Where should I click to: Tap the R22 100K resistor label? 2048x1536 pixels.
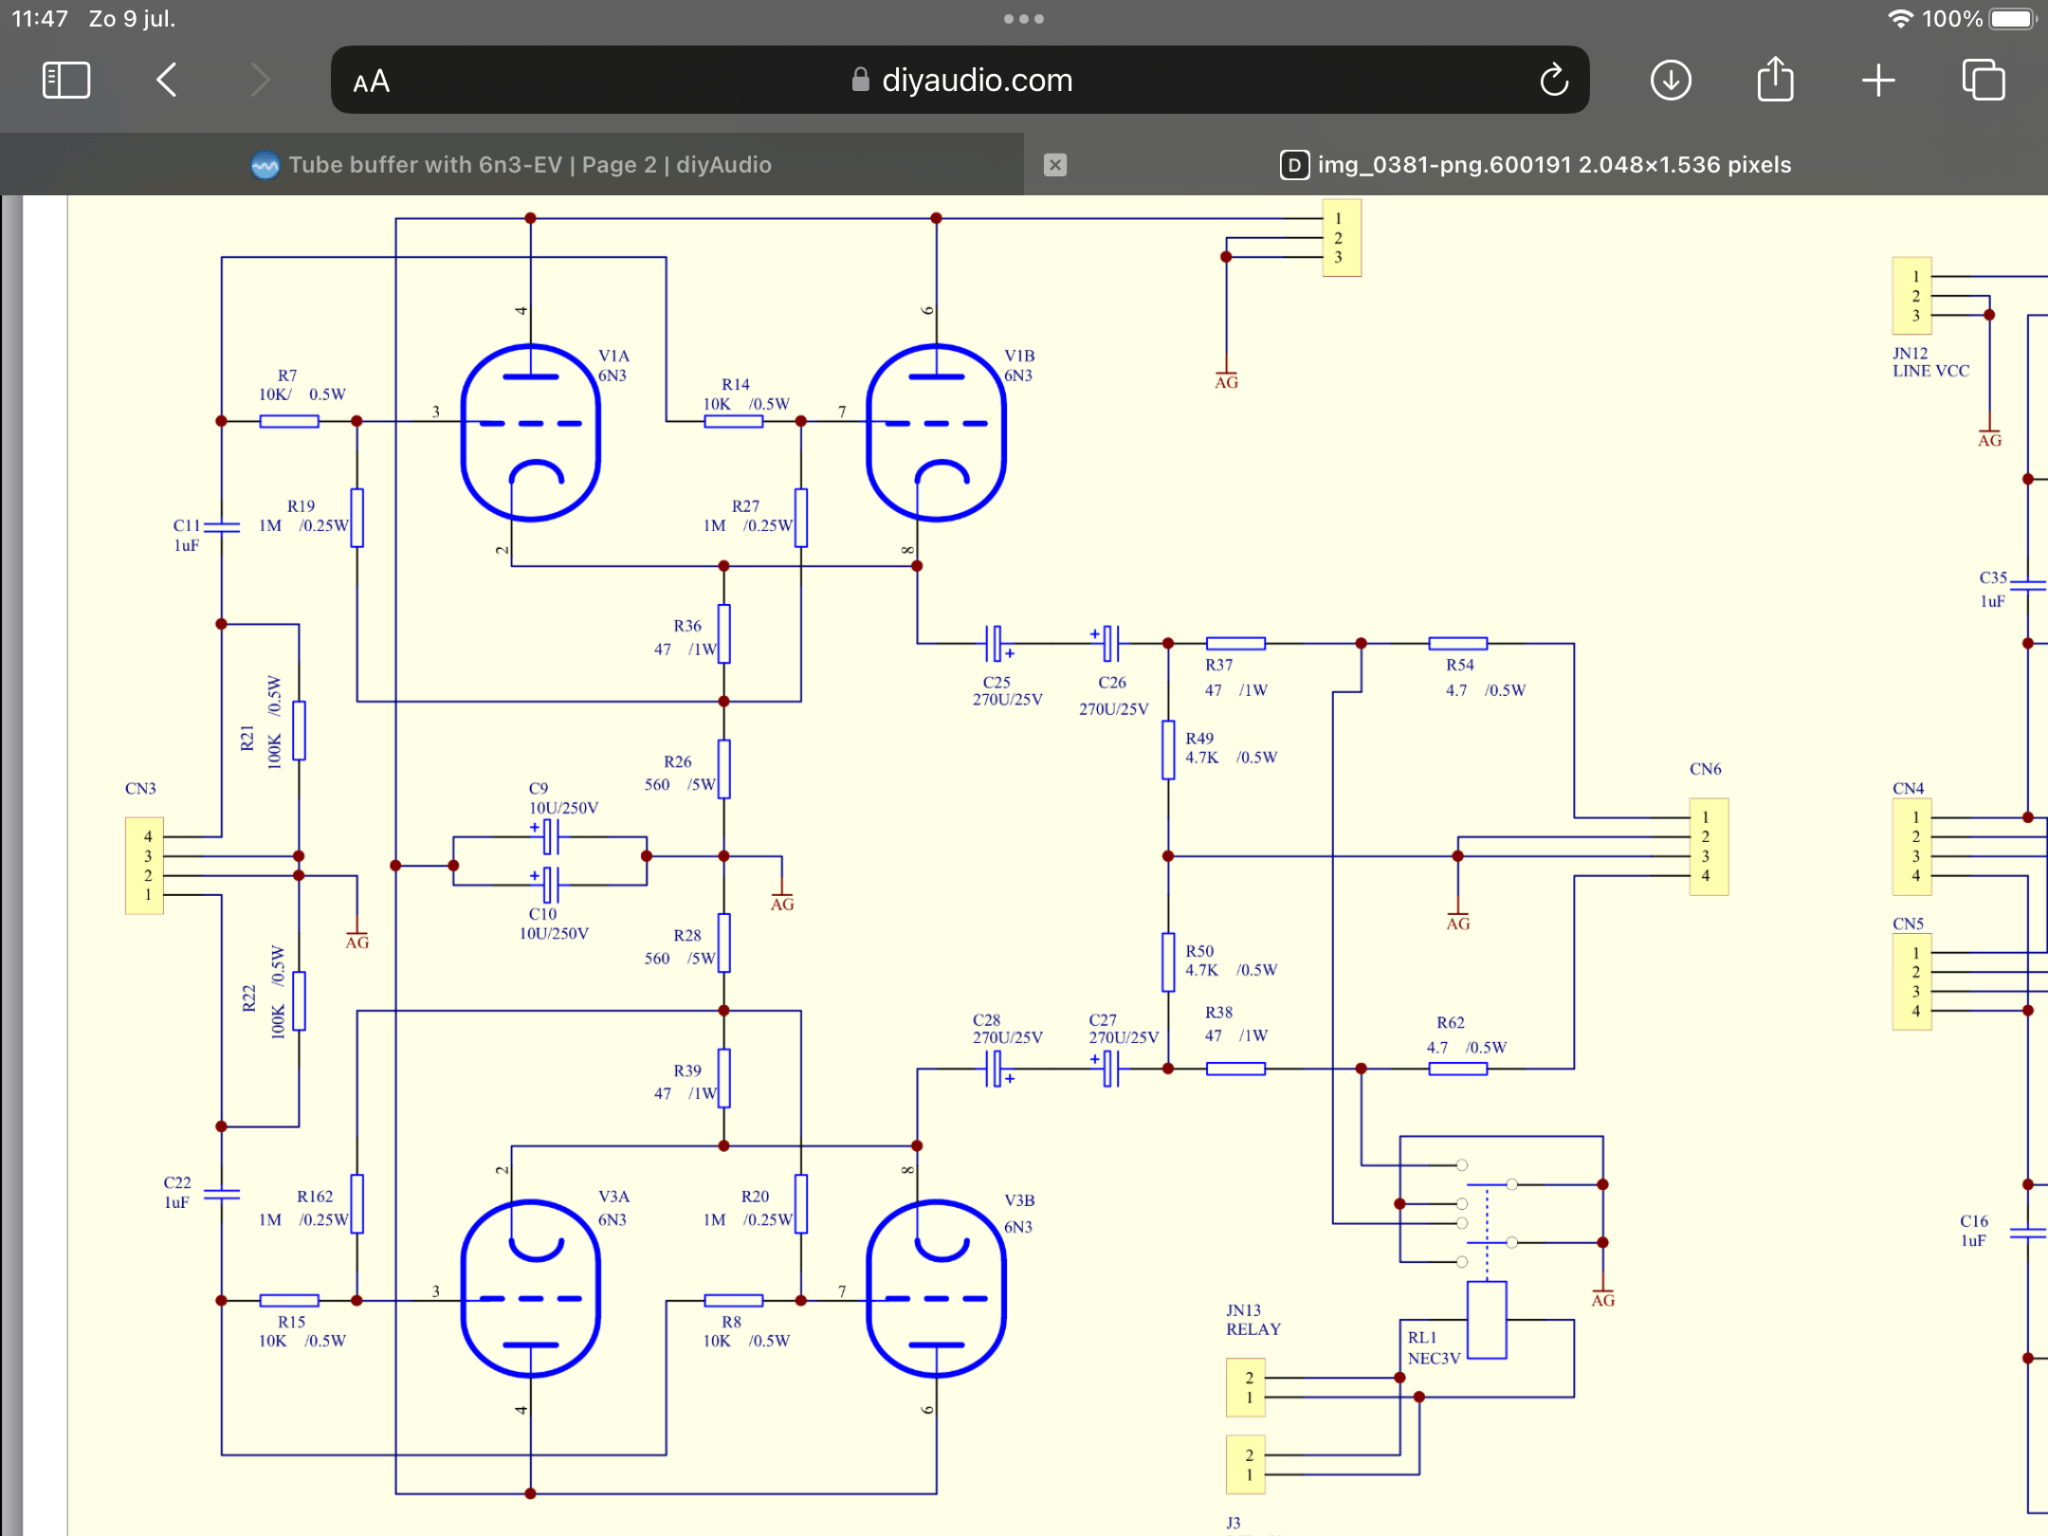[263, 992]
